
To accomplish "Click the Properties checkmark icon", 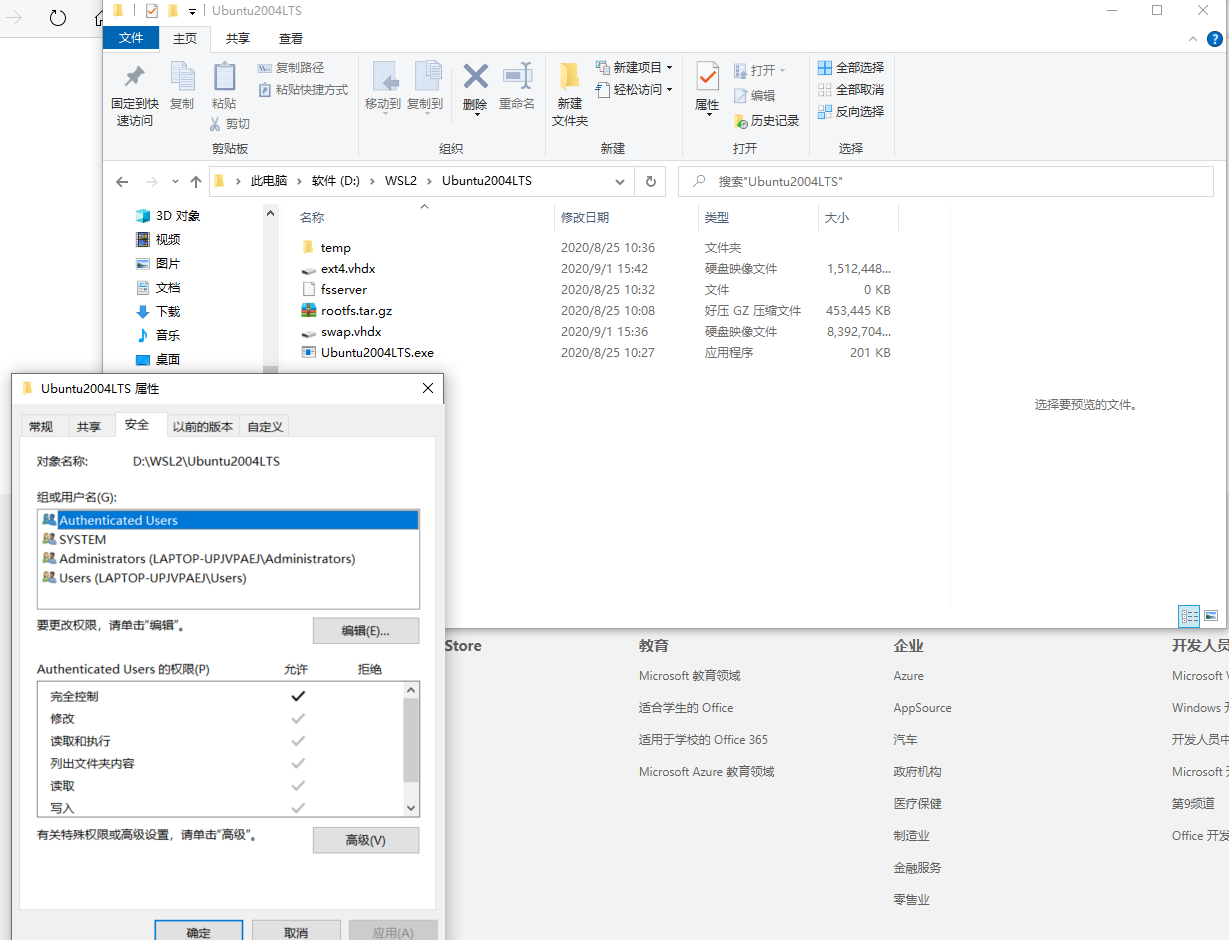I will pos(707,88).
